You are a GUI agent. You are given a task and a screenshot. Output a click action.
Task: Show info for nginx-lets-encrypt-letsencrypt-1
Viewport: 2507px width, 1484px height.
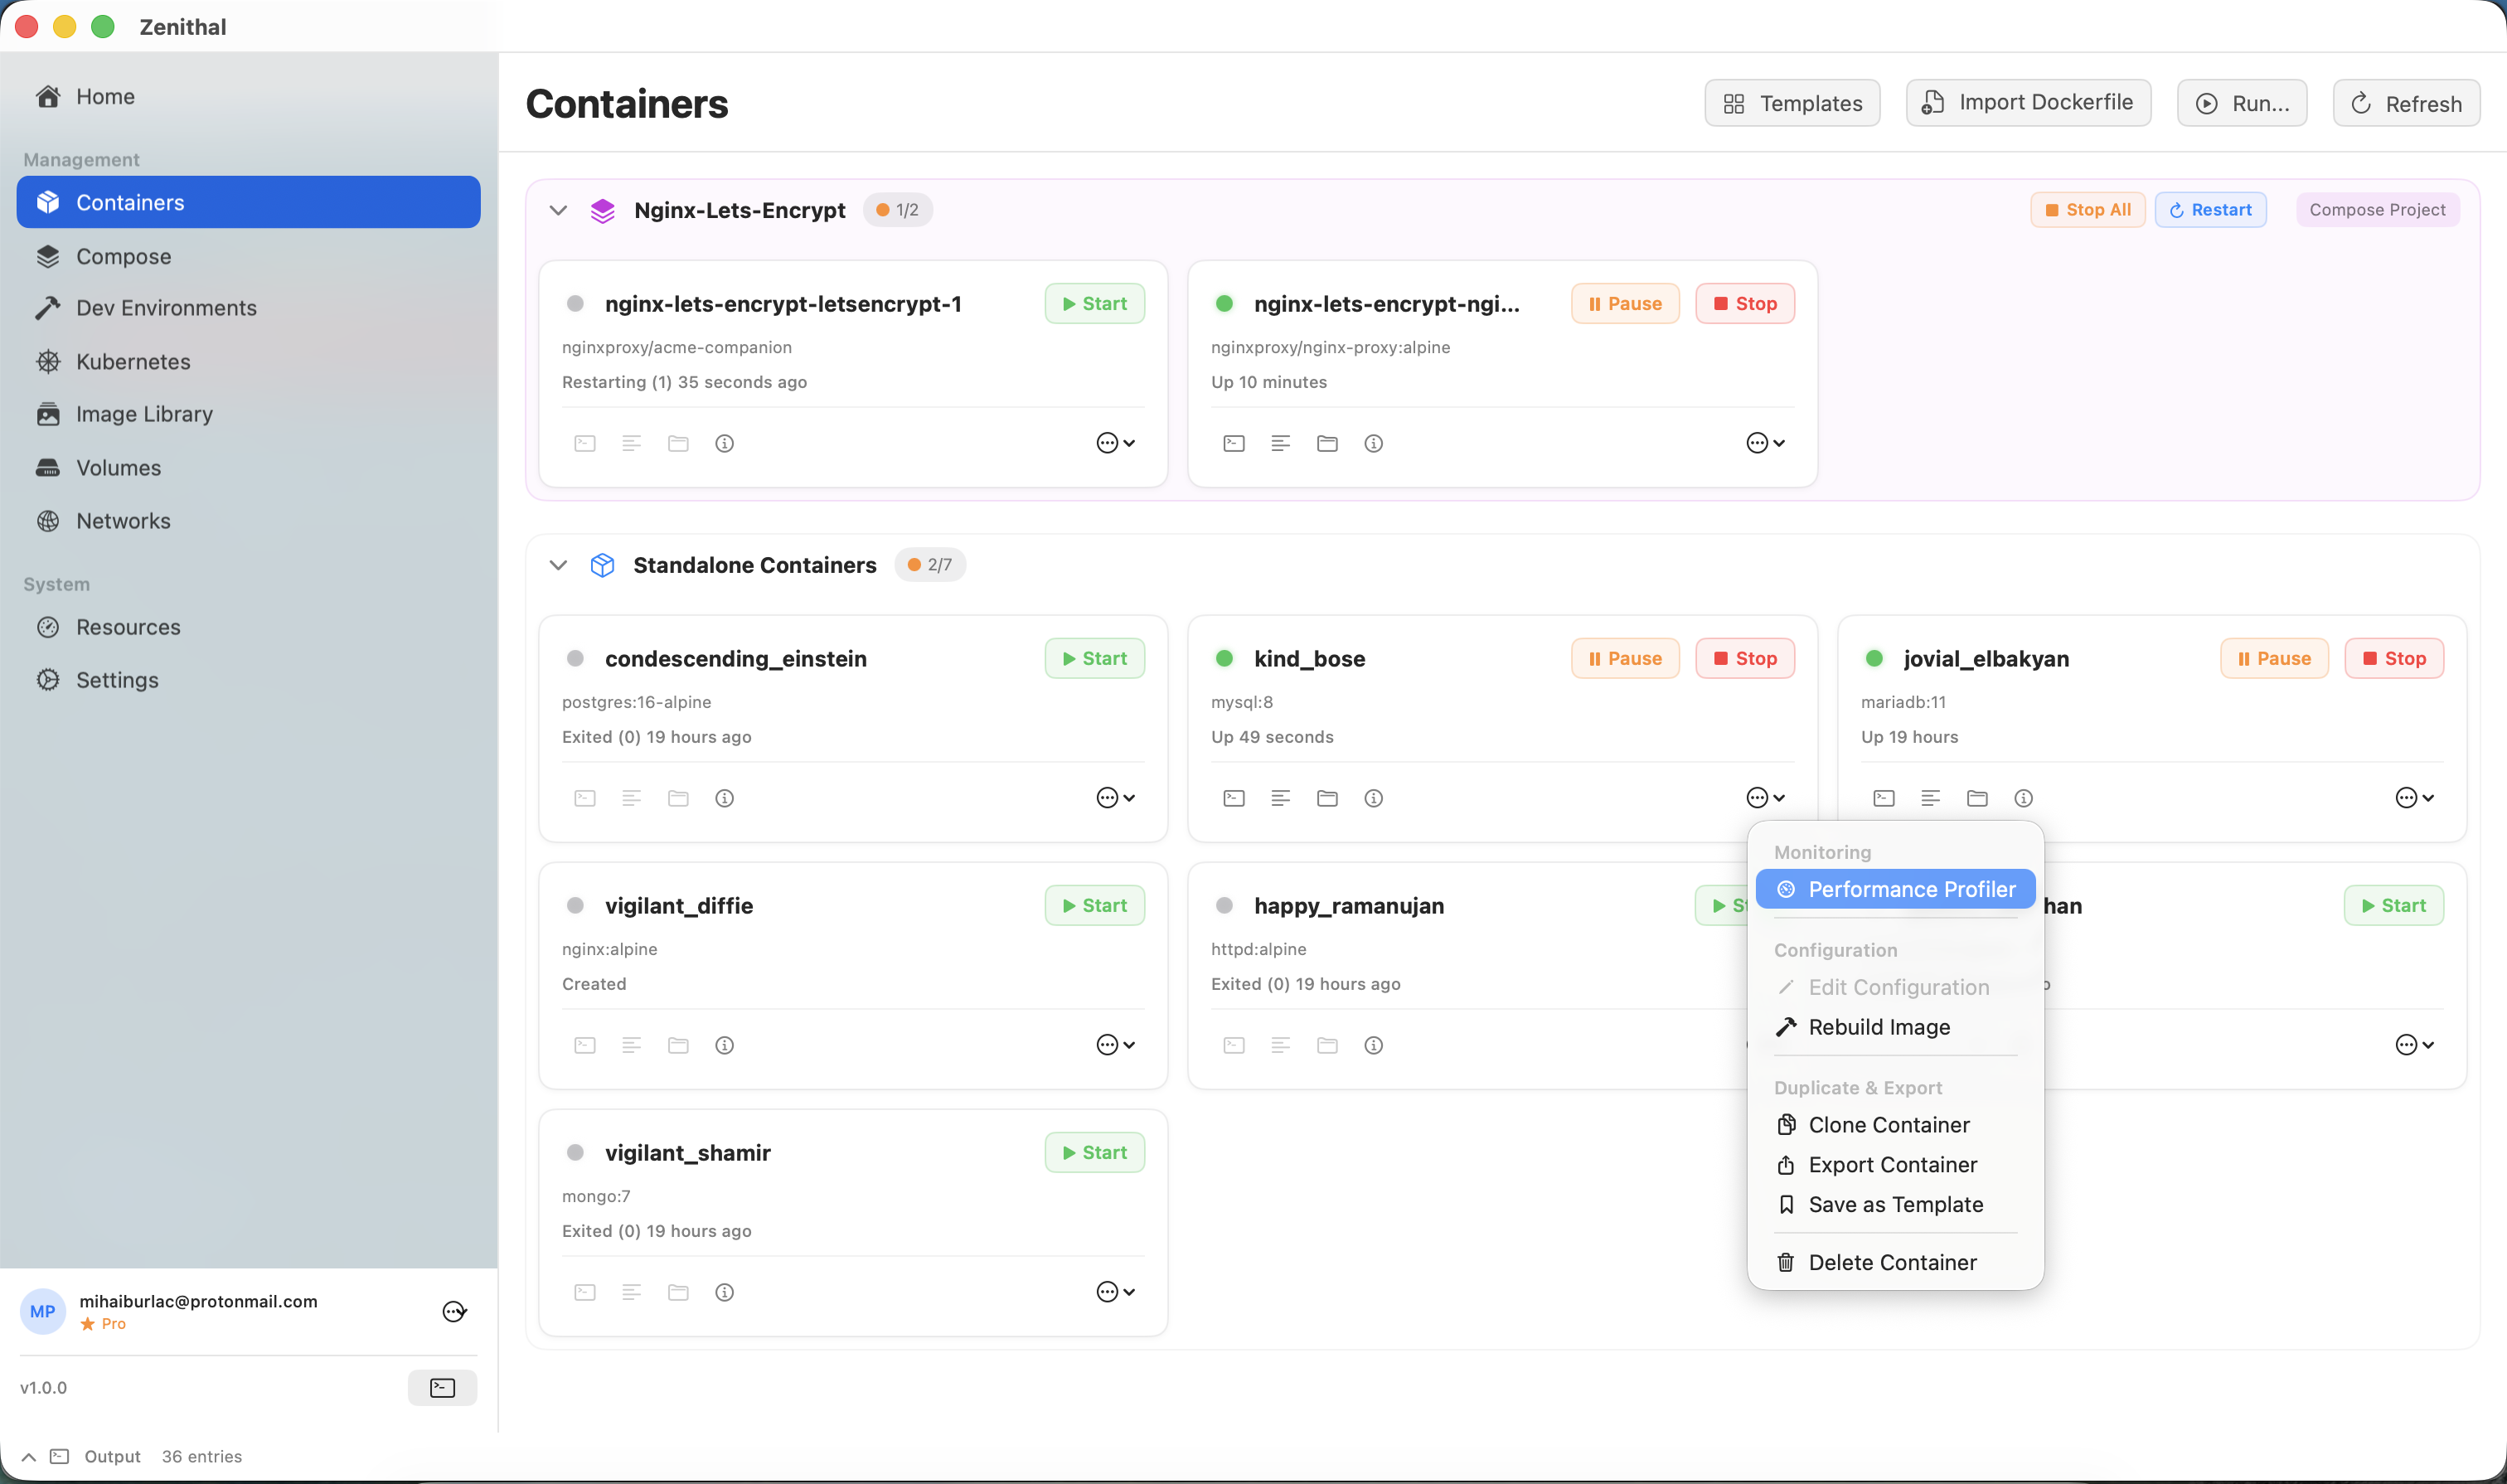724,443
